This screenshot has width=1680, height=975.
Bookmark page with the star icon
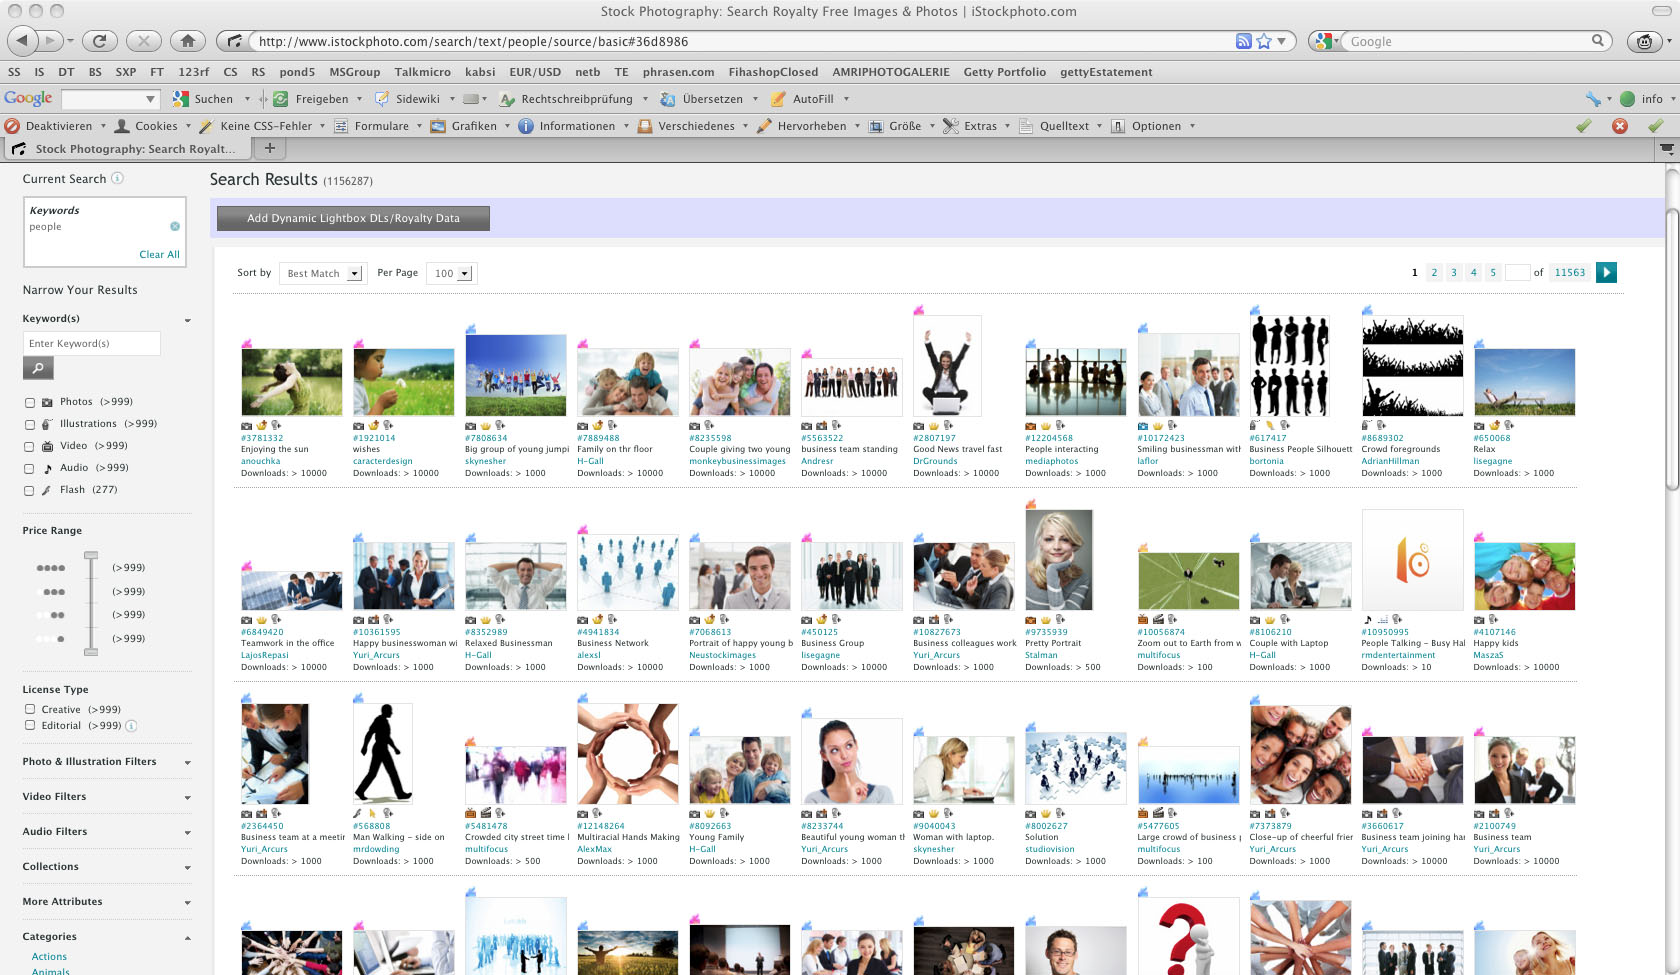click(x=1264, y=41)
